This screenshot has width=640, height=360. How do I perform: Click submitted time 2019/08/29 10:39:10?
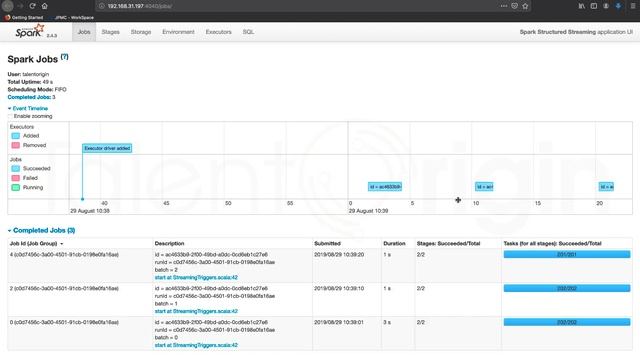(339, 288)
